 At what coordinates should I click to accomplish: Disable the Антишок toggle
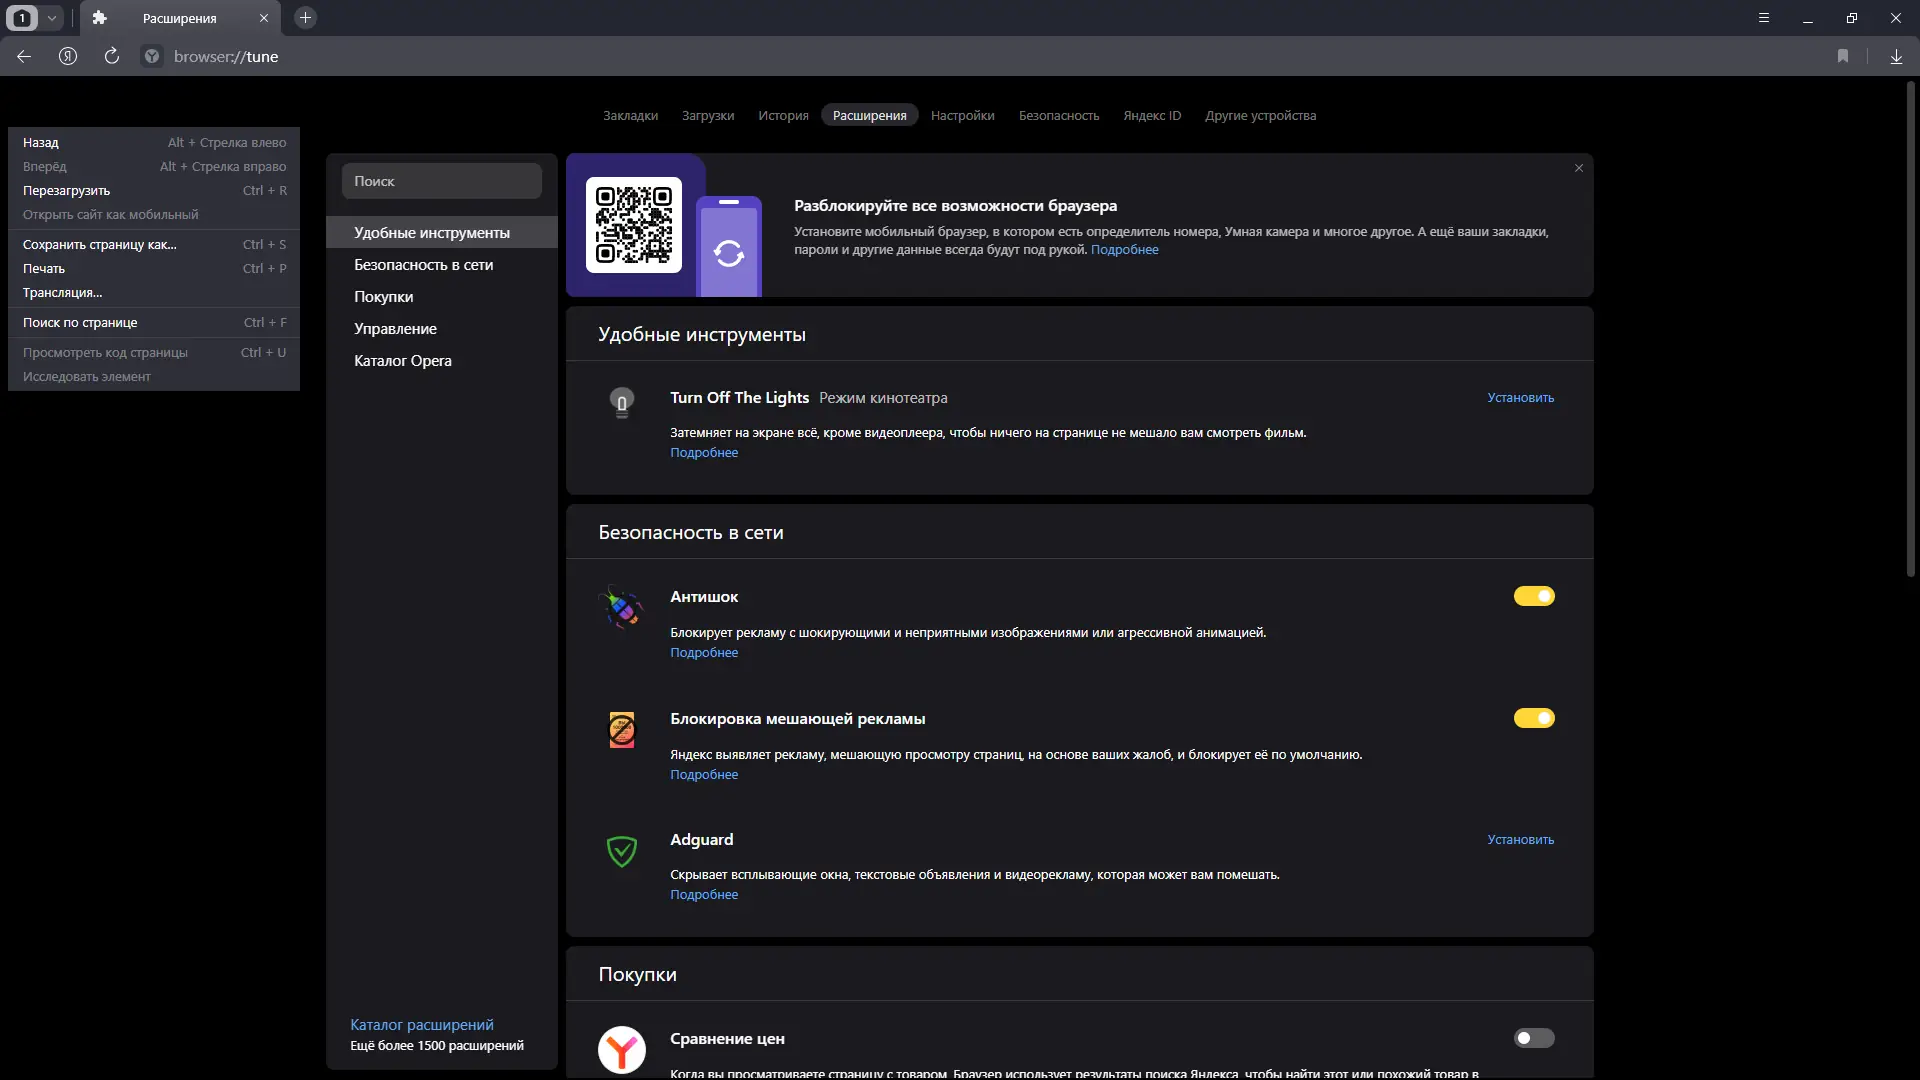pyautogui.click(x=1533, y=597)
